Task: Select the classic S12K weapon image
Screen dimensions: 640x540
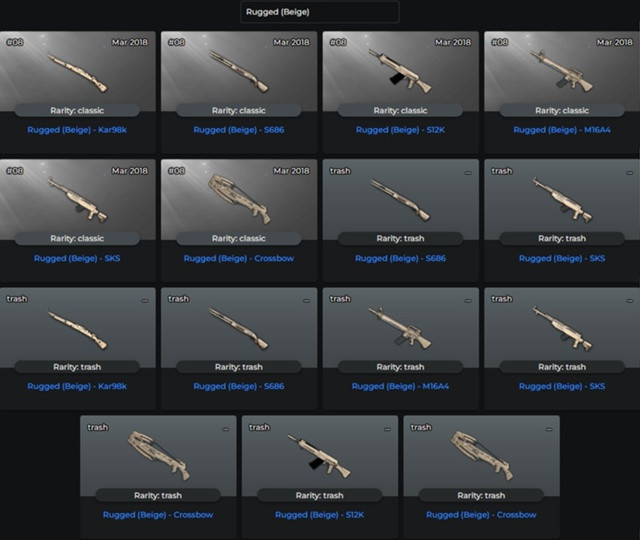Action: [400, 71]
